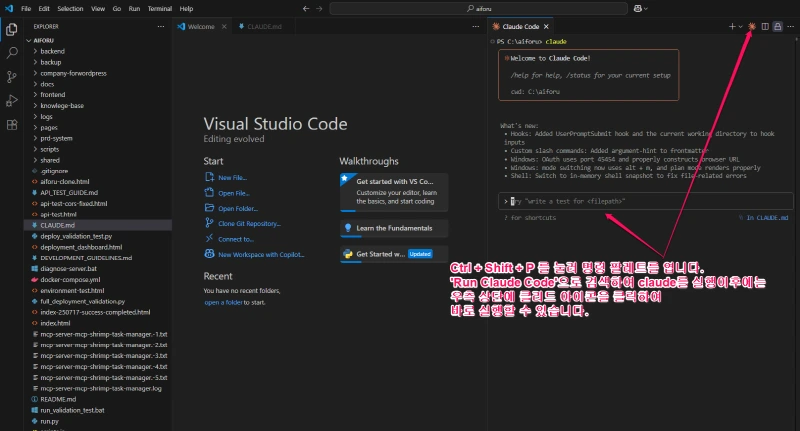The width and height of the screenshot is (800, 431).
Task: Expand the prd-system folder
Action: coord(56,138)
